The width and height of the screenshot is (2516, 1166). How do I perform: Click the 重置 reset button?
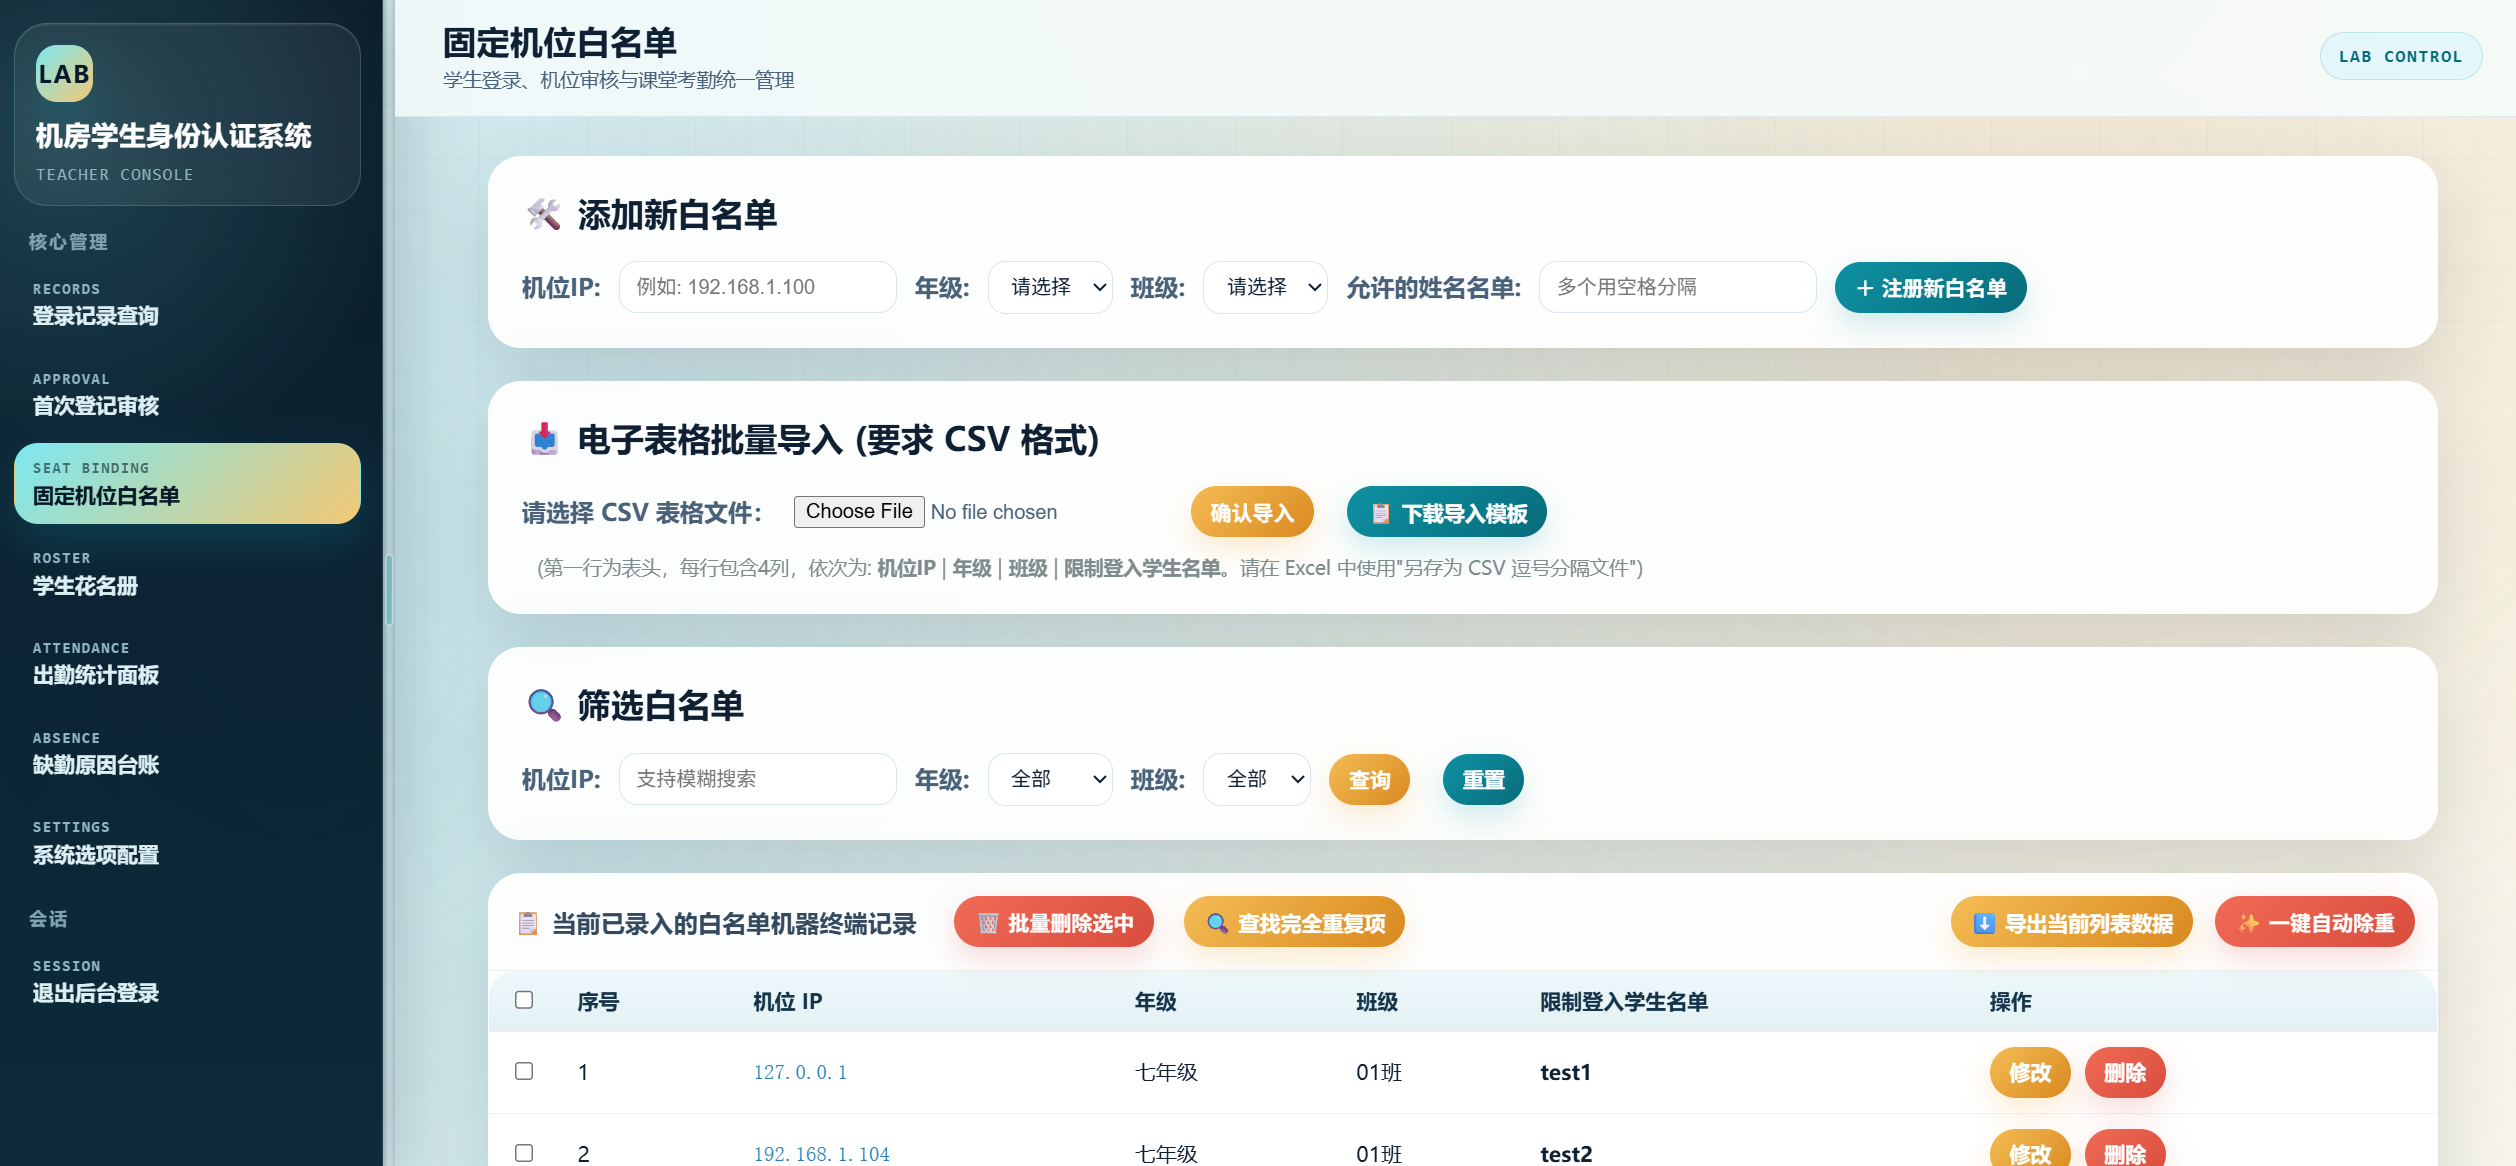click(1483, 779)
